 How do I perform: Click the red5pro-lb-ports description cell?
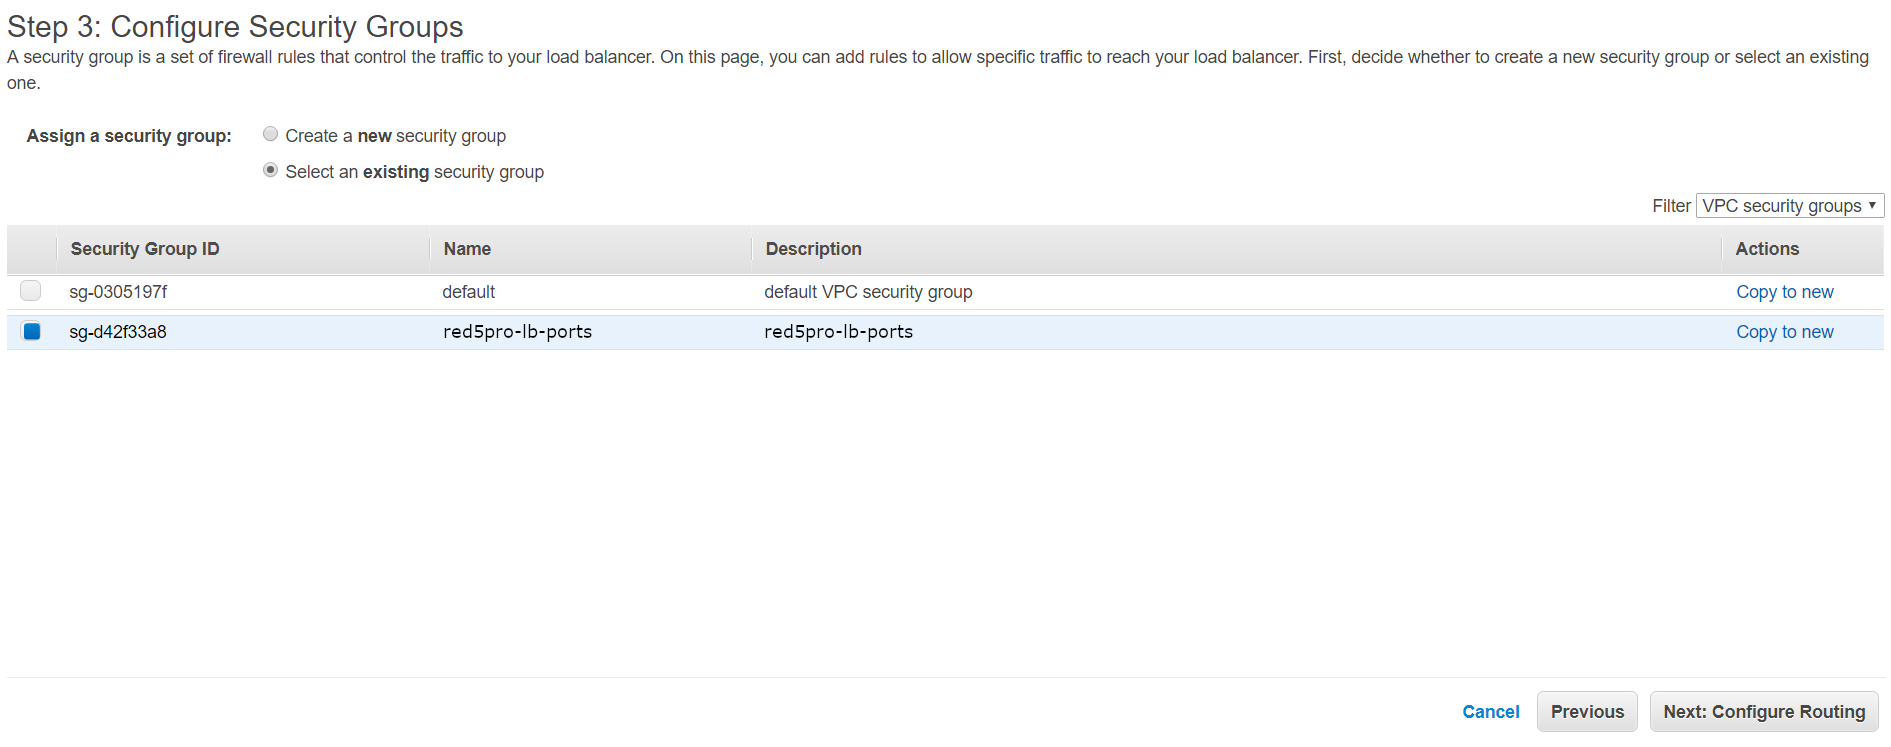[838, 332]
